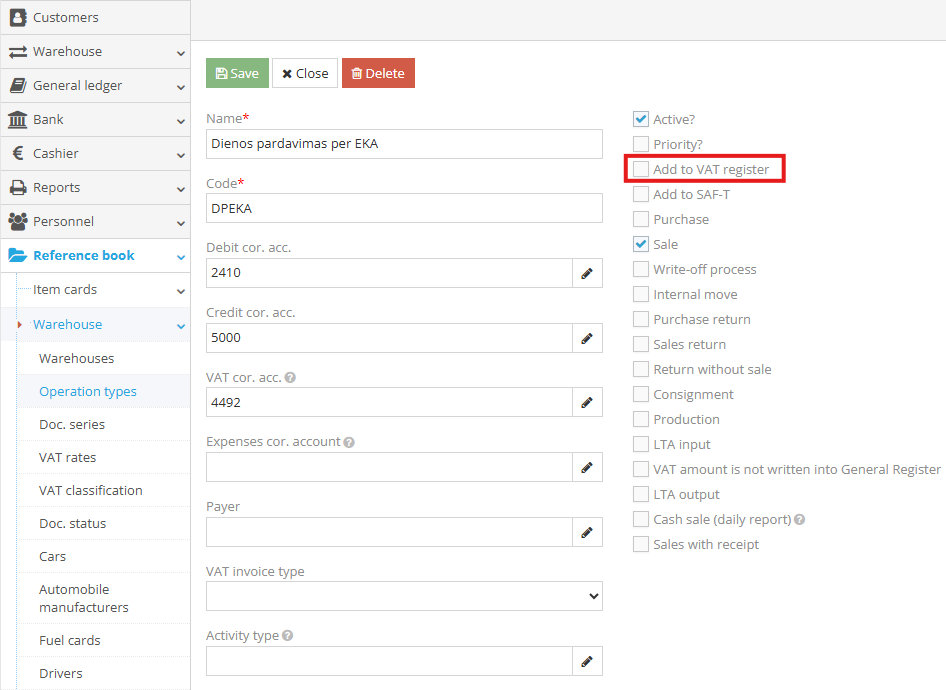Screen dimensions: 946x690
Task: Click the Bank sidebar icon
Action: (17, 119)
